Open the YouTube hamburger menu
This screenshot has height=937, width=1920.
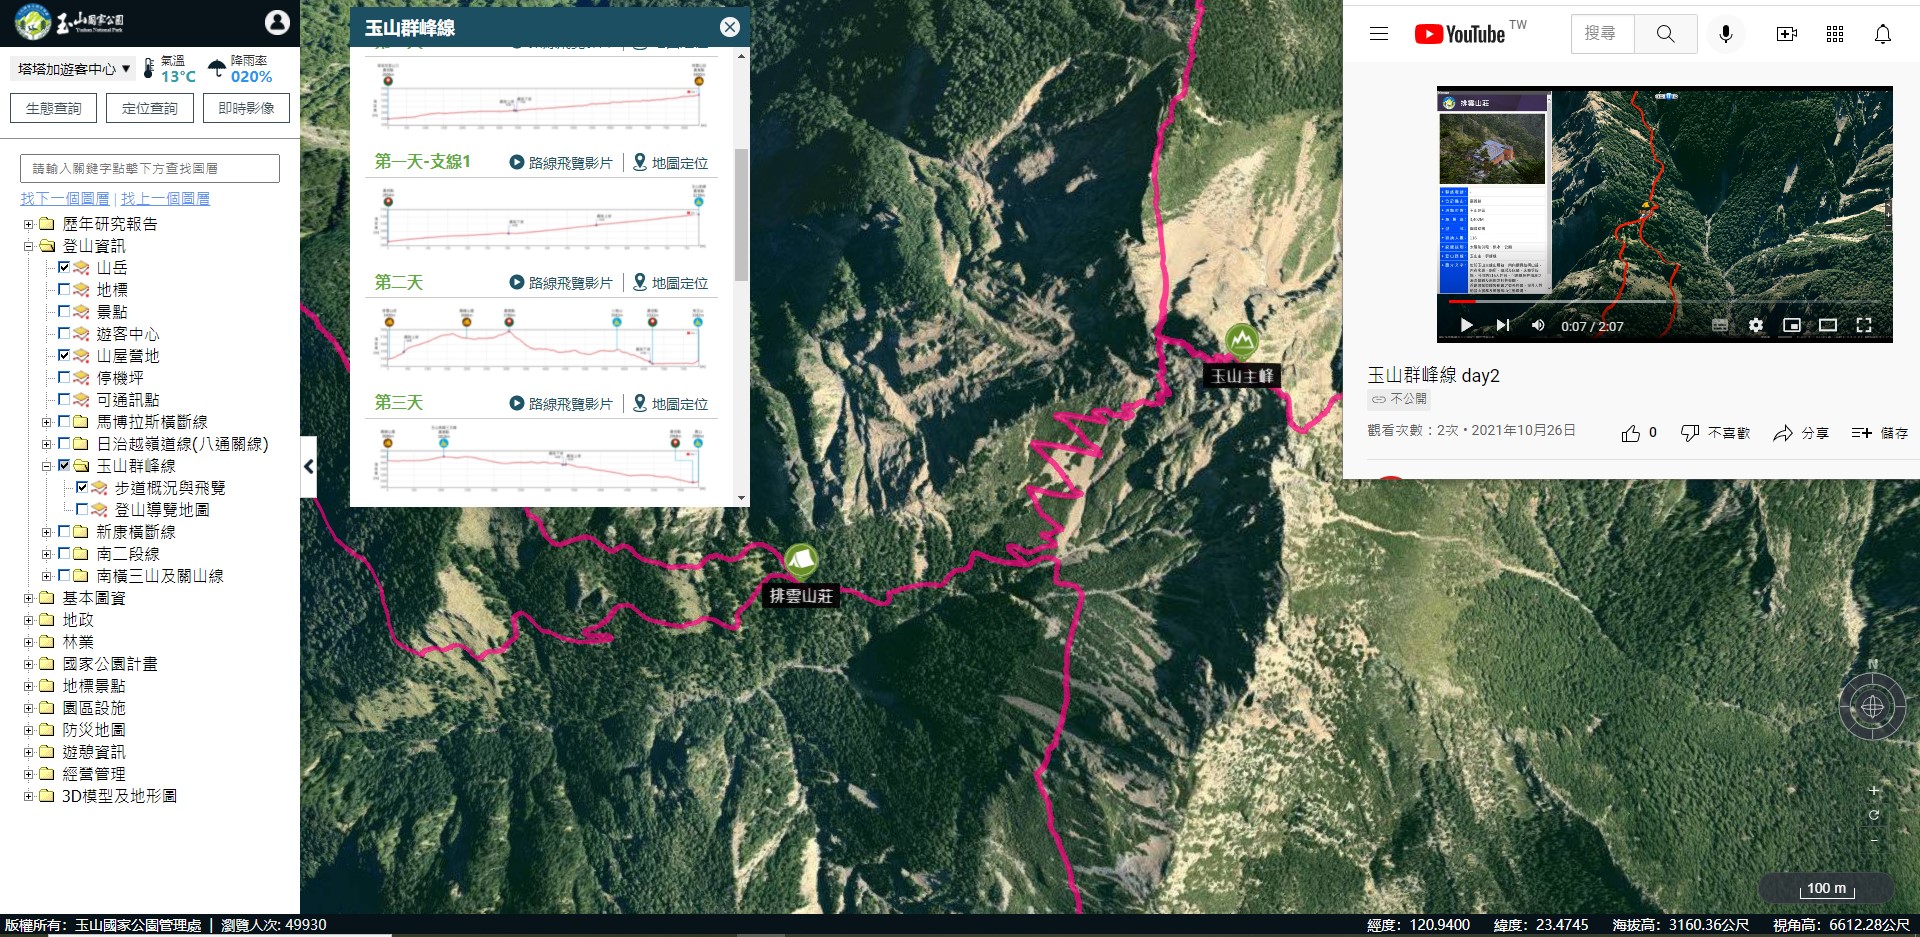click(x=1378, y=33)
